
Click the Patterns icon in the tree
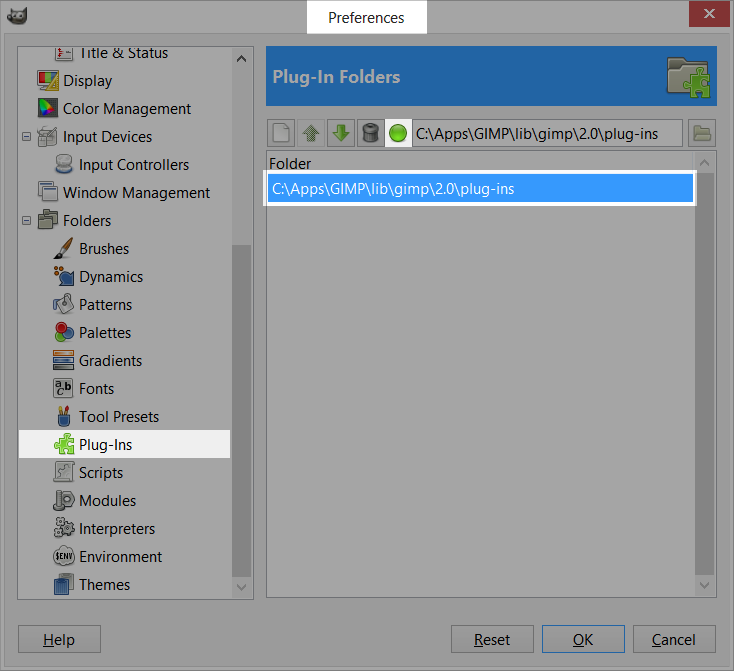pos(63,304)
